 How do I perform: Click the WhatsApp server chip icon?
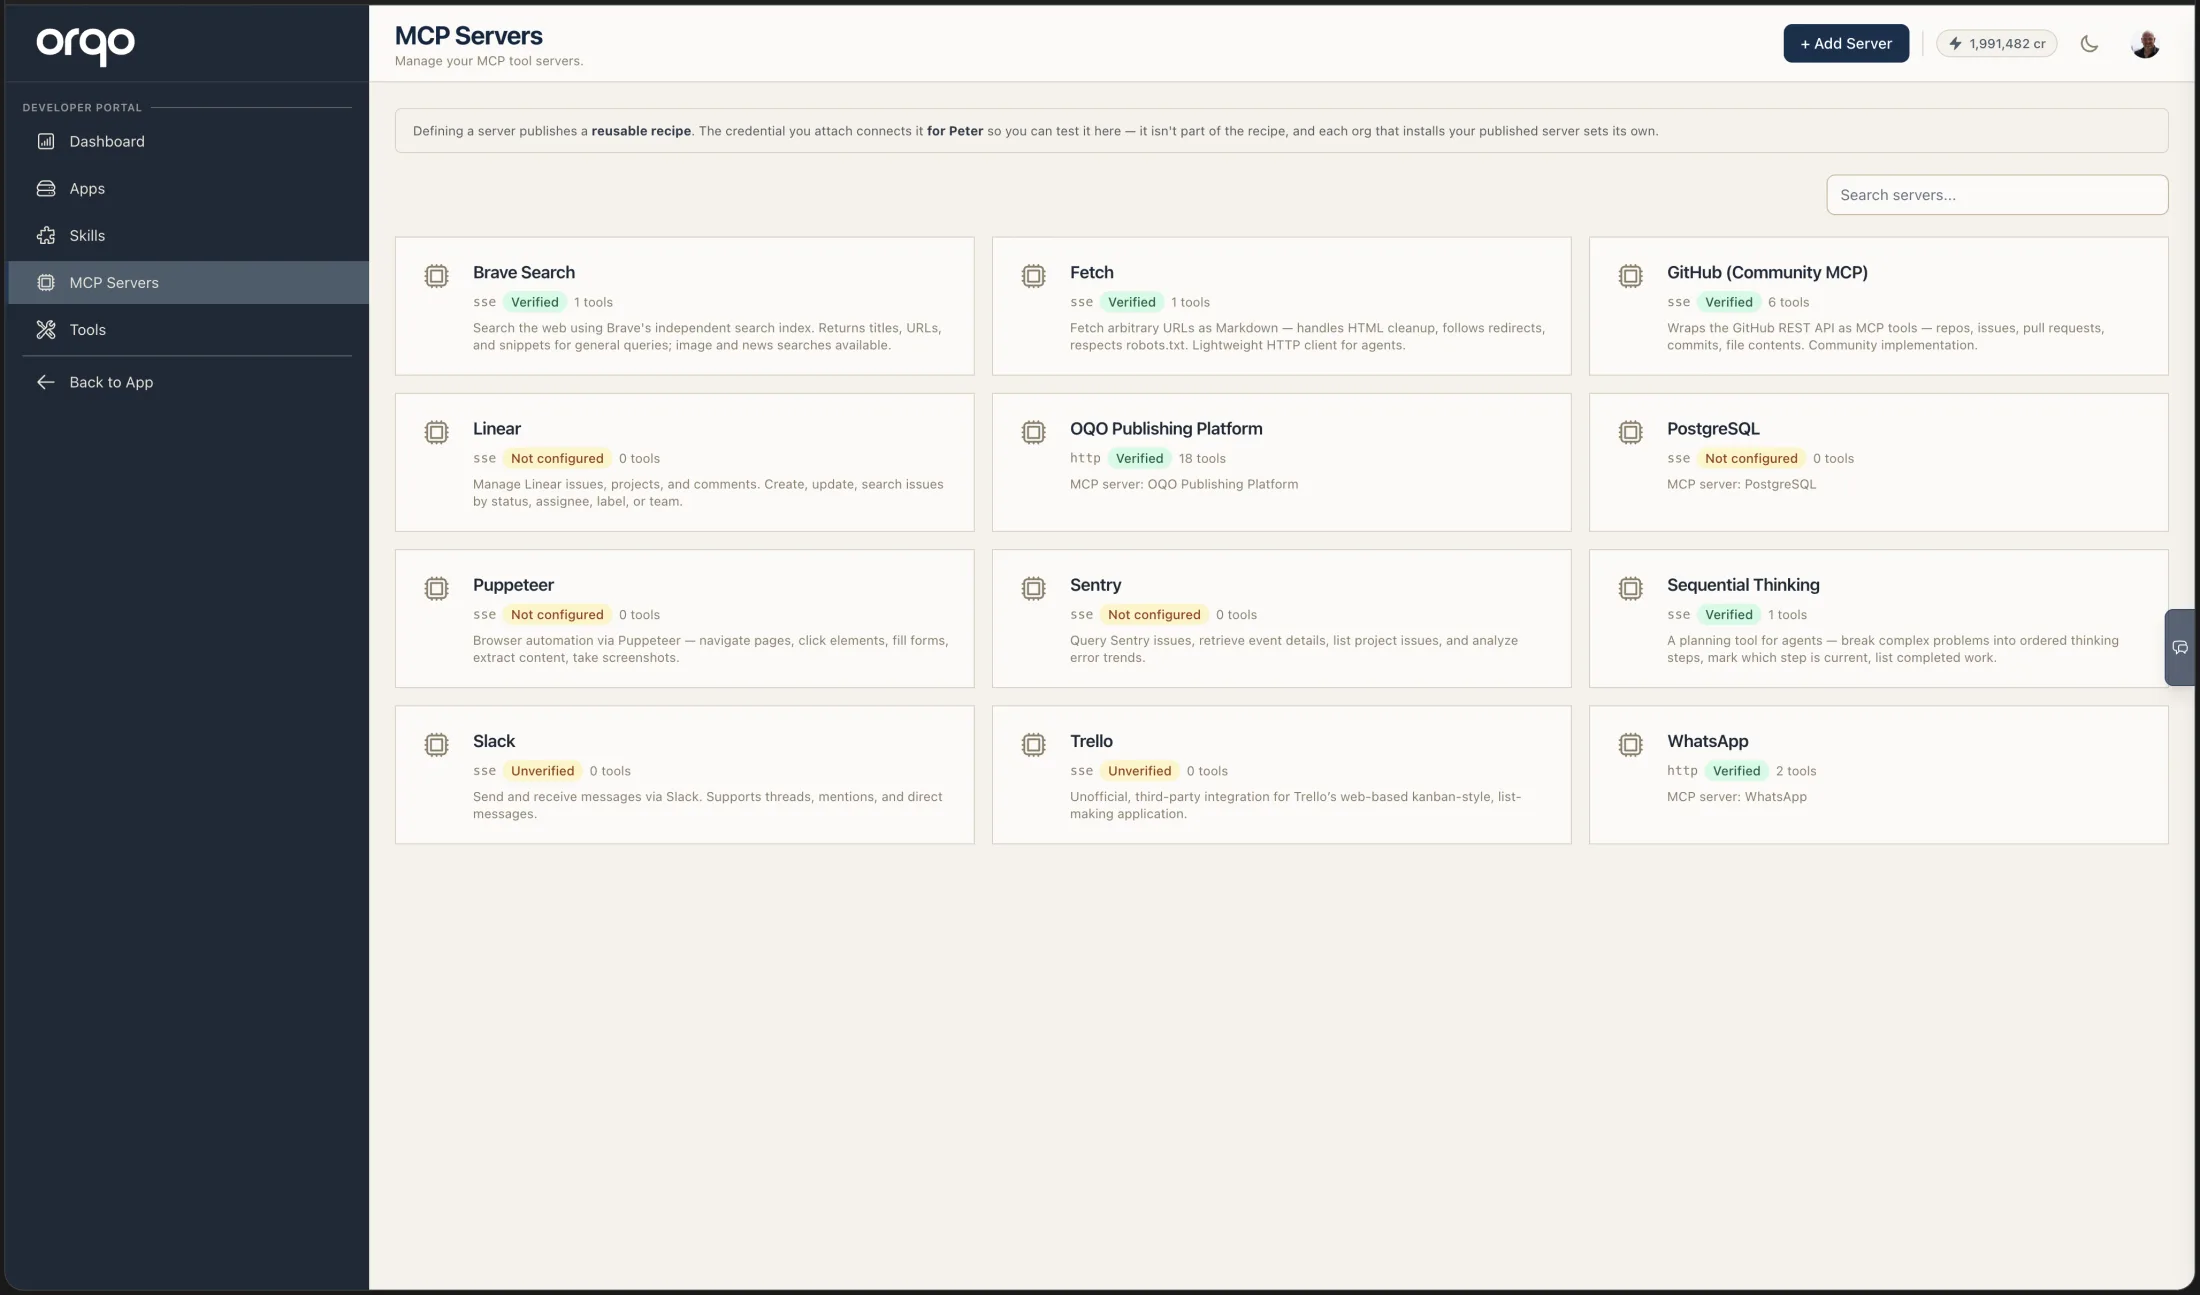click(x=1630, y=744)
